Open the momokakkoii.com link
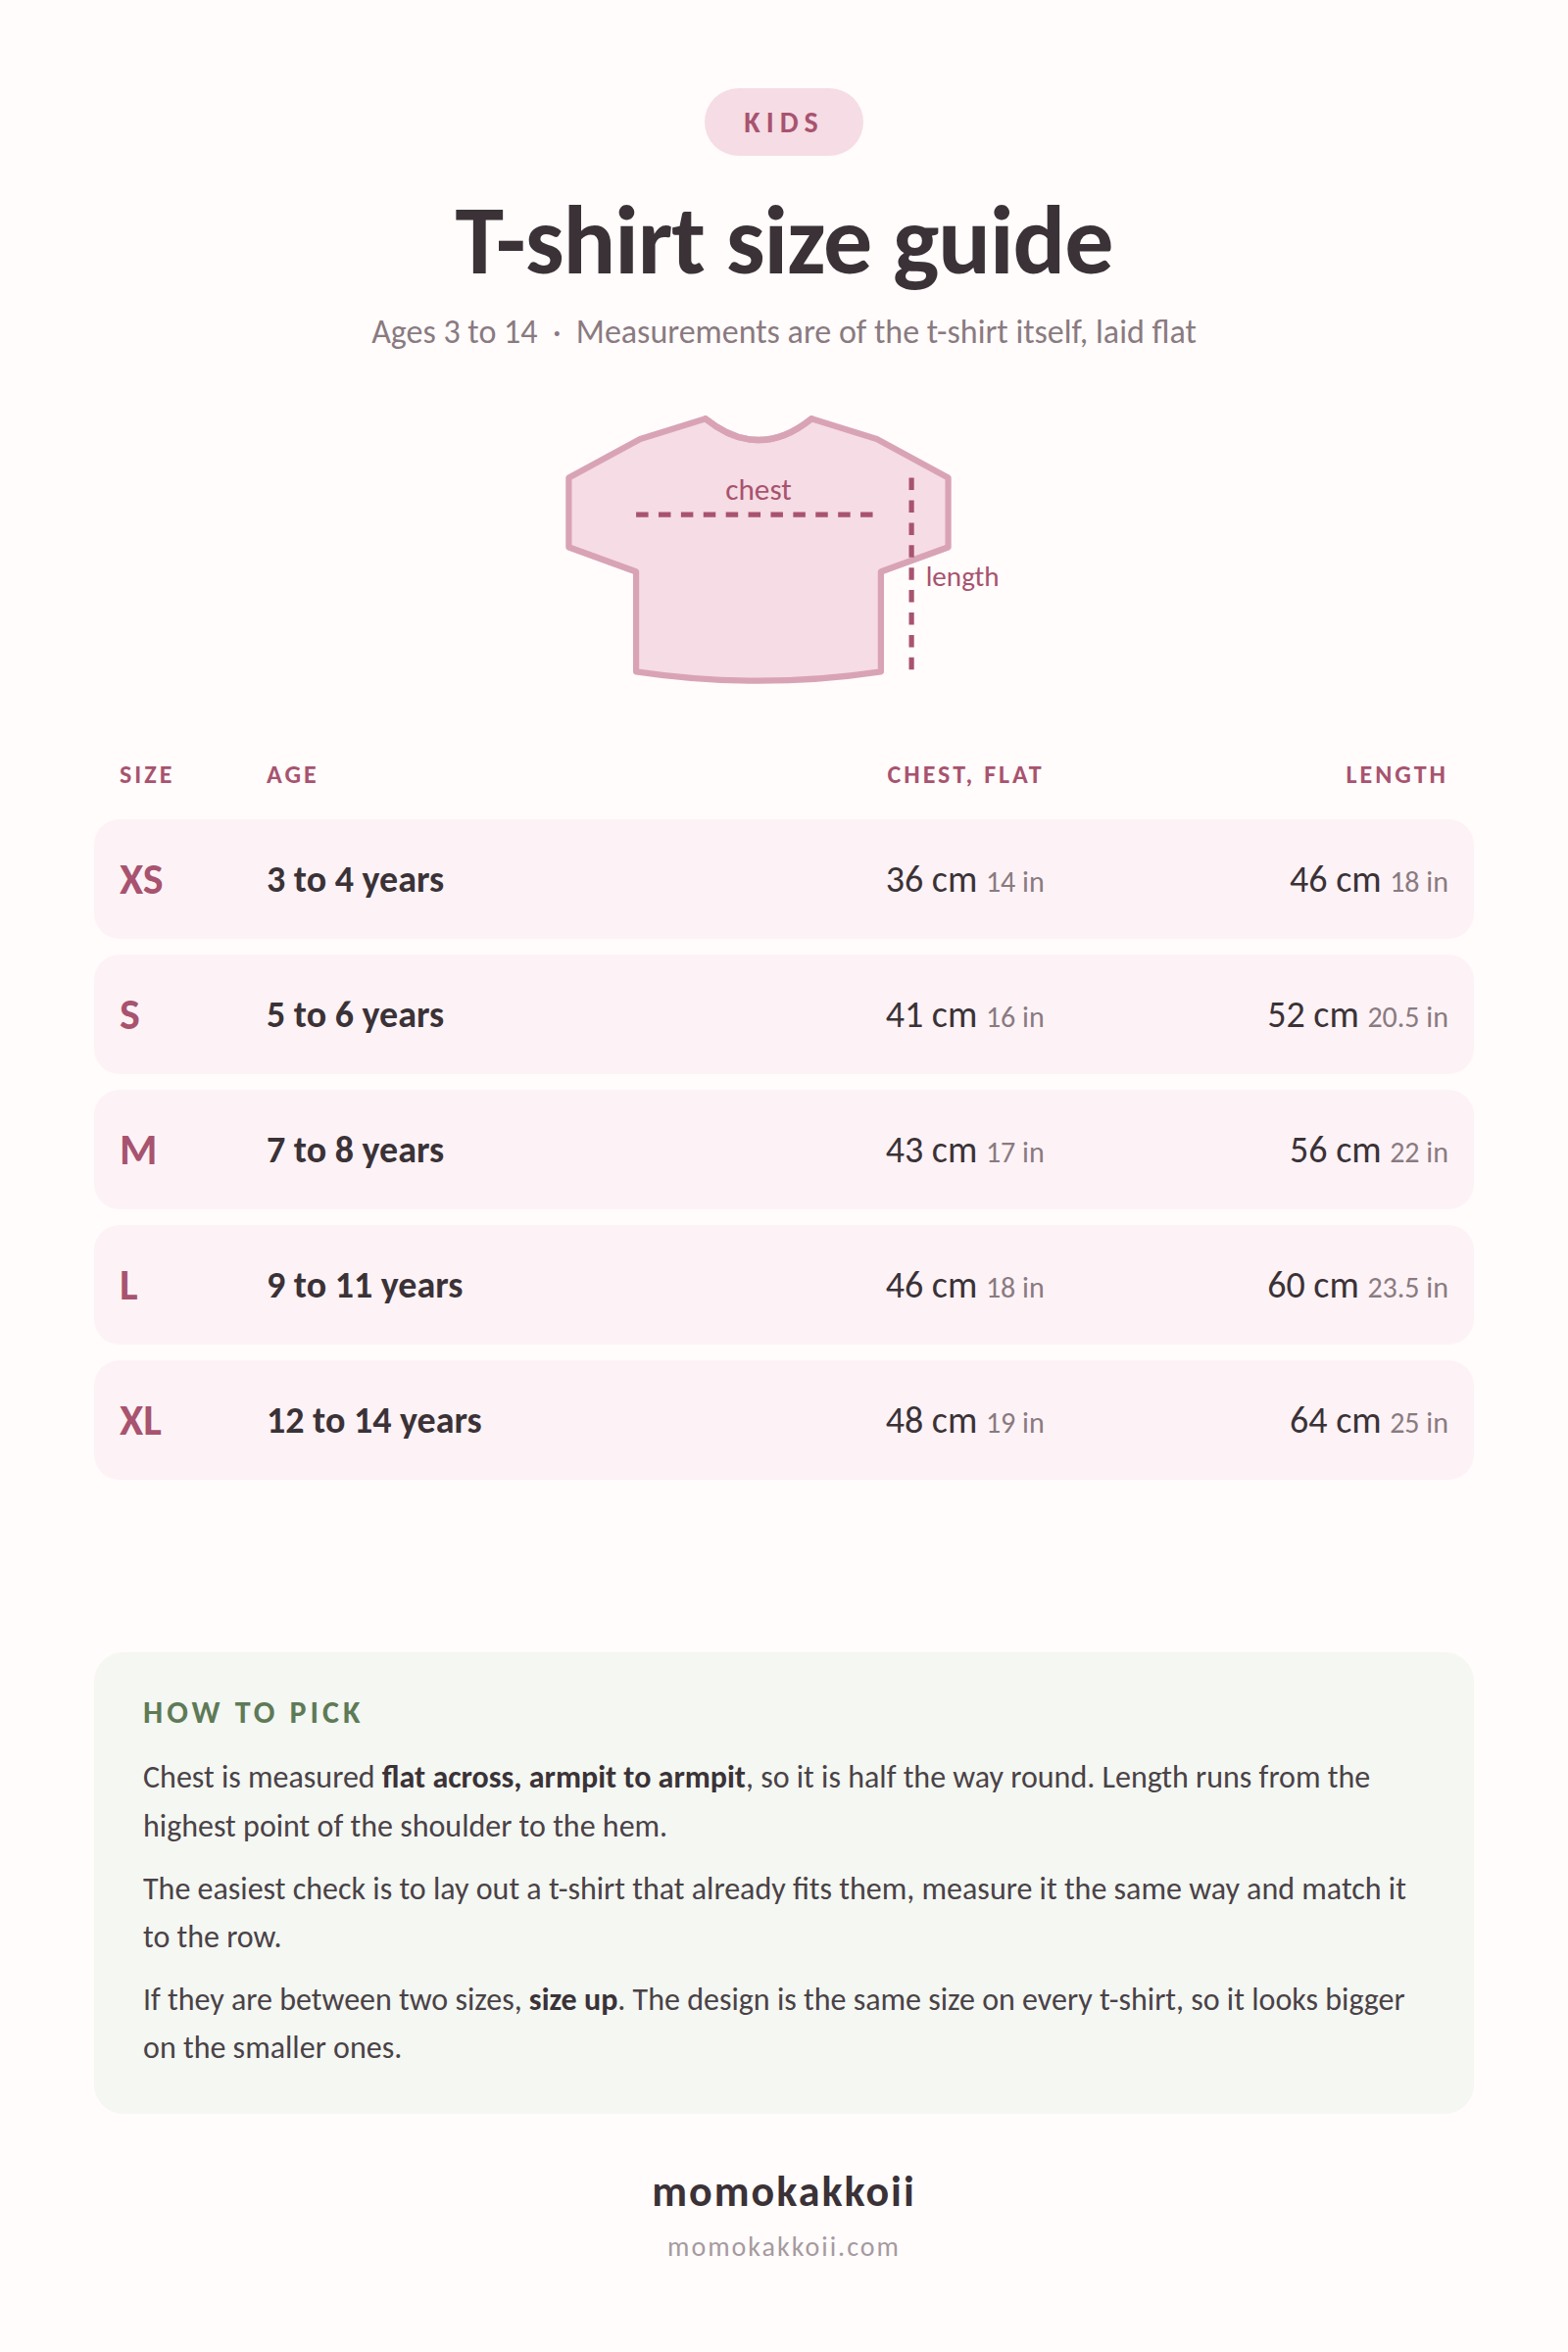Viewport: 1568px width, 2352px height. 783,2247
